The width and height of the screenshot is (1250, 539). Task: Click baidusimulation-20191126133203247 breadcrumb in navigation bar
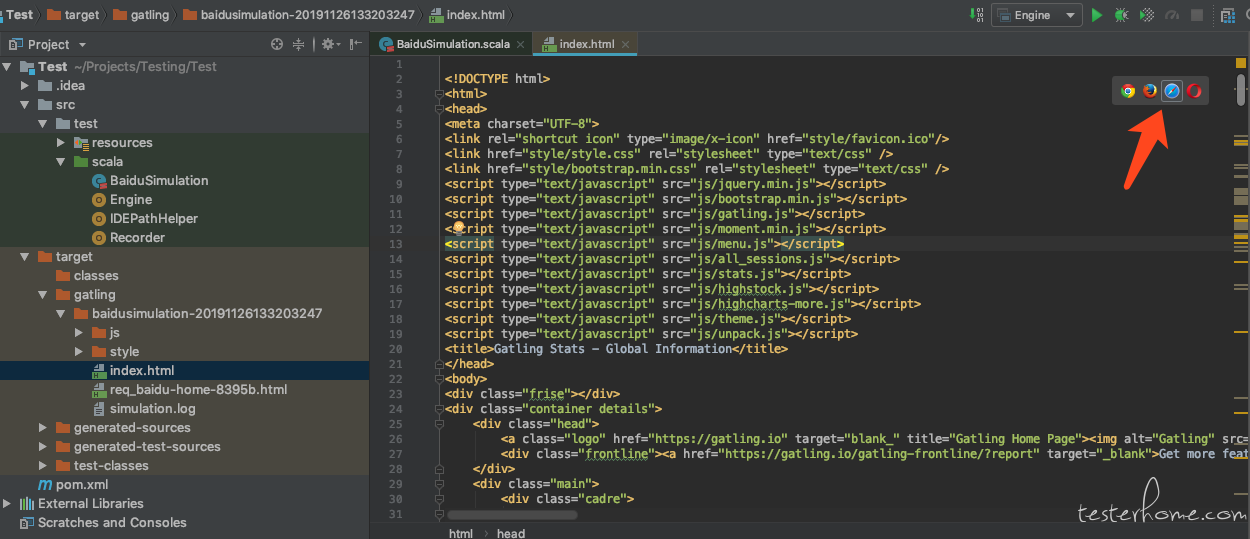tap(299, 16)
